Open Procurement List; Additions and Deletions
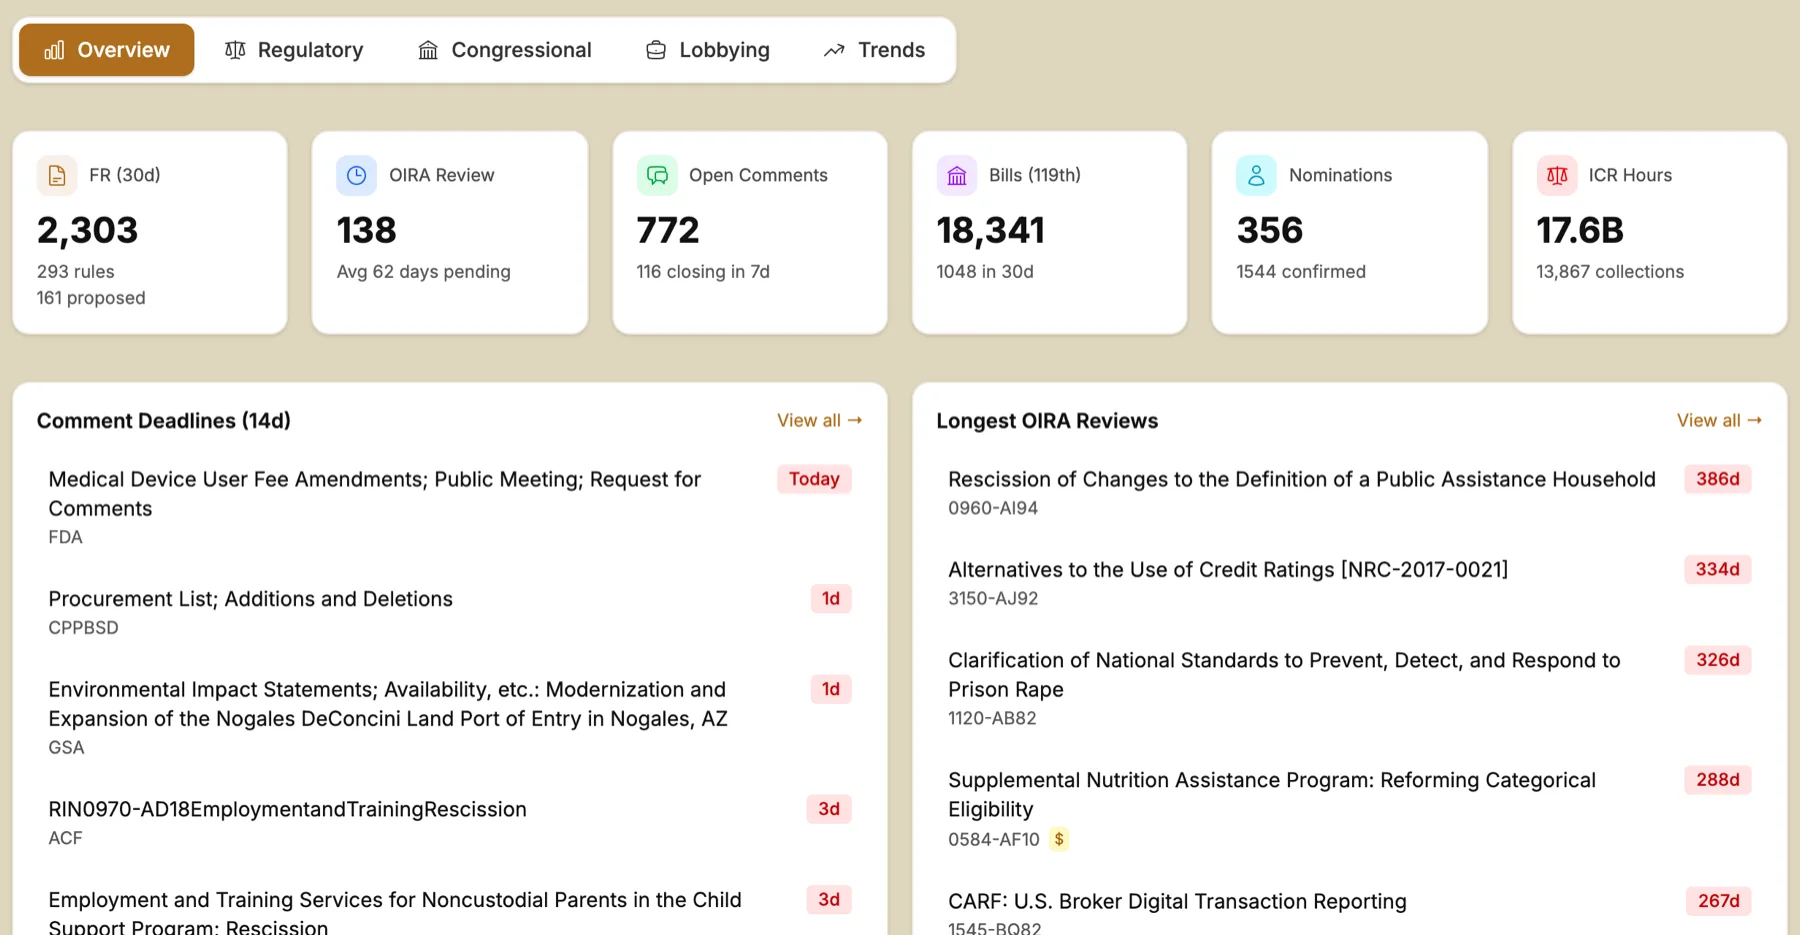Image resolution: width=1800 pixels, height=935 pixels. tap(251, 599)
